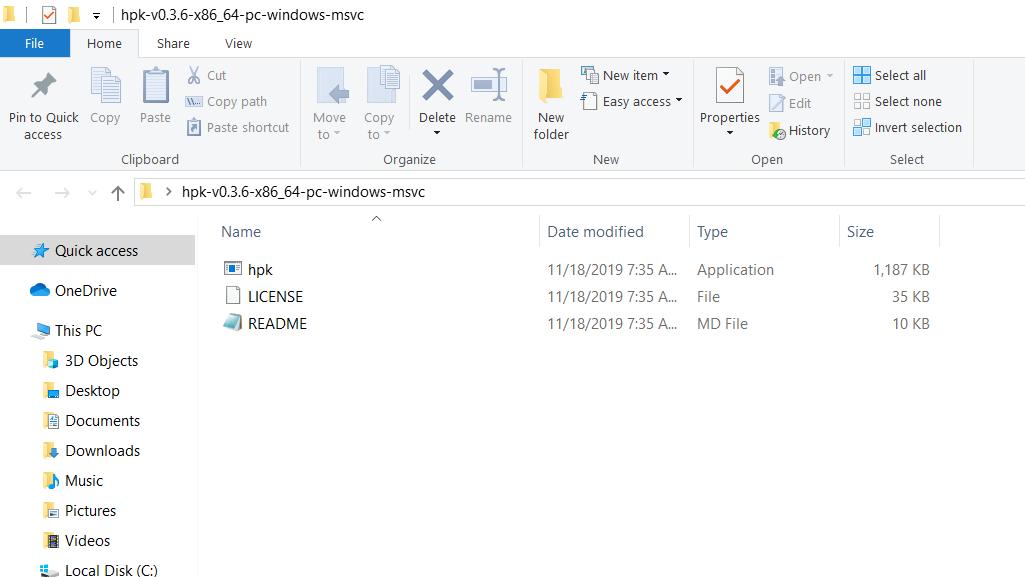Viewport: 1025px width, 577px height.
Task: Open the Move to menu
Action: coord(329,104)
